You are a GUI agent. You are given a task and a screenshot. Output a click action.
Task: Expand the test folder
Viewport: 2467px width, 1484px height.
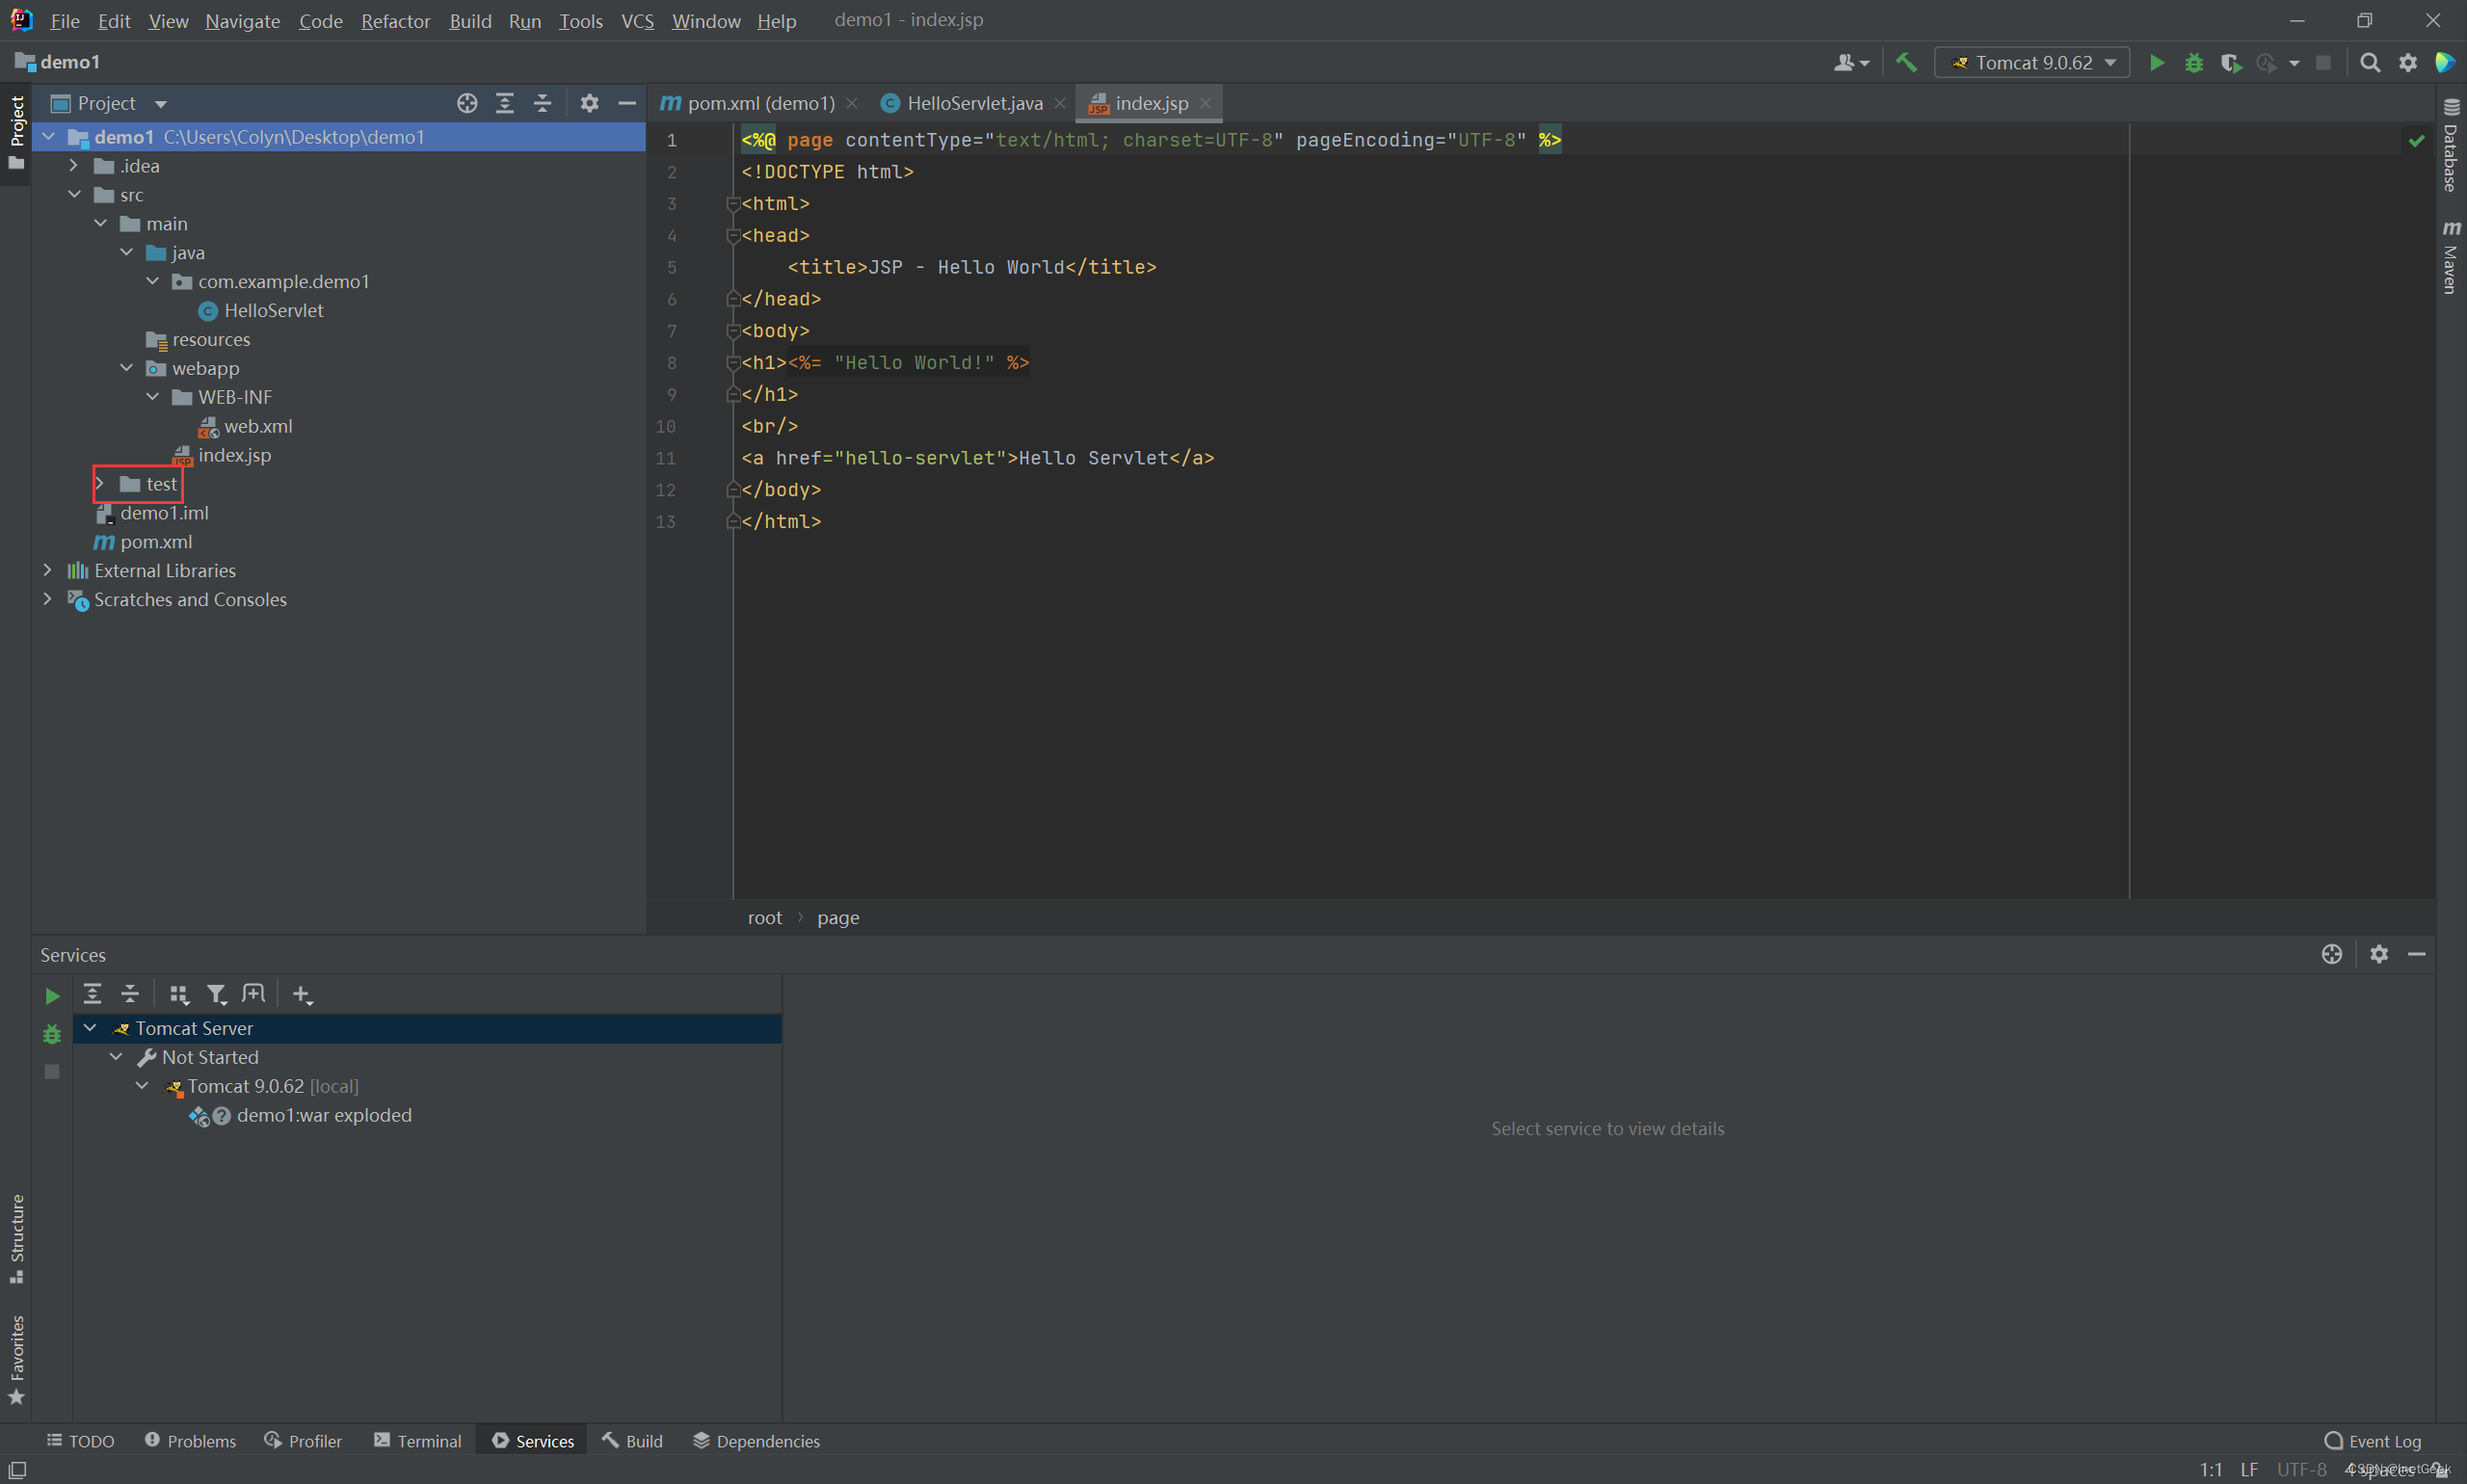pyautogui.click(x=99, y=484)
